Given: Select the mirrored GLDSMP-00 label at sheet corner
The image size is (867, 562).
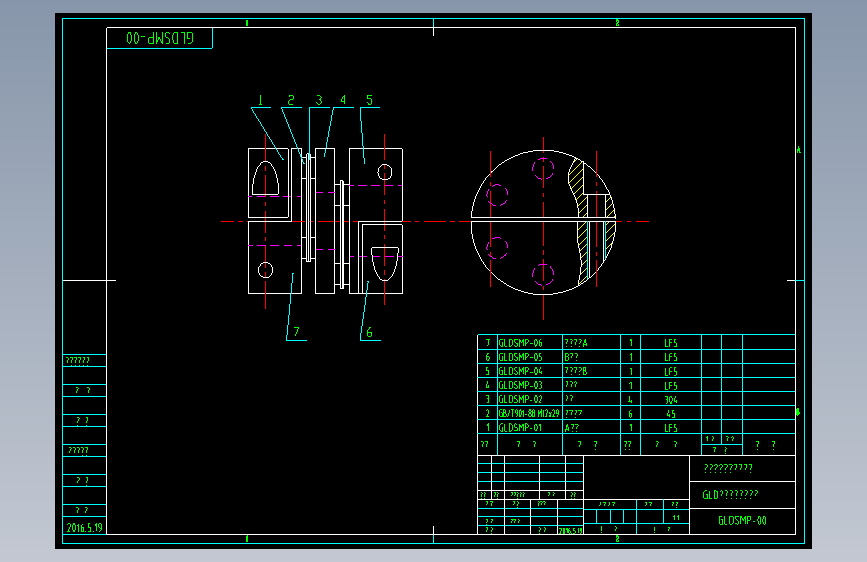Looking at the screenshot, I should click(x=160, y=38).
